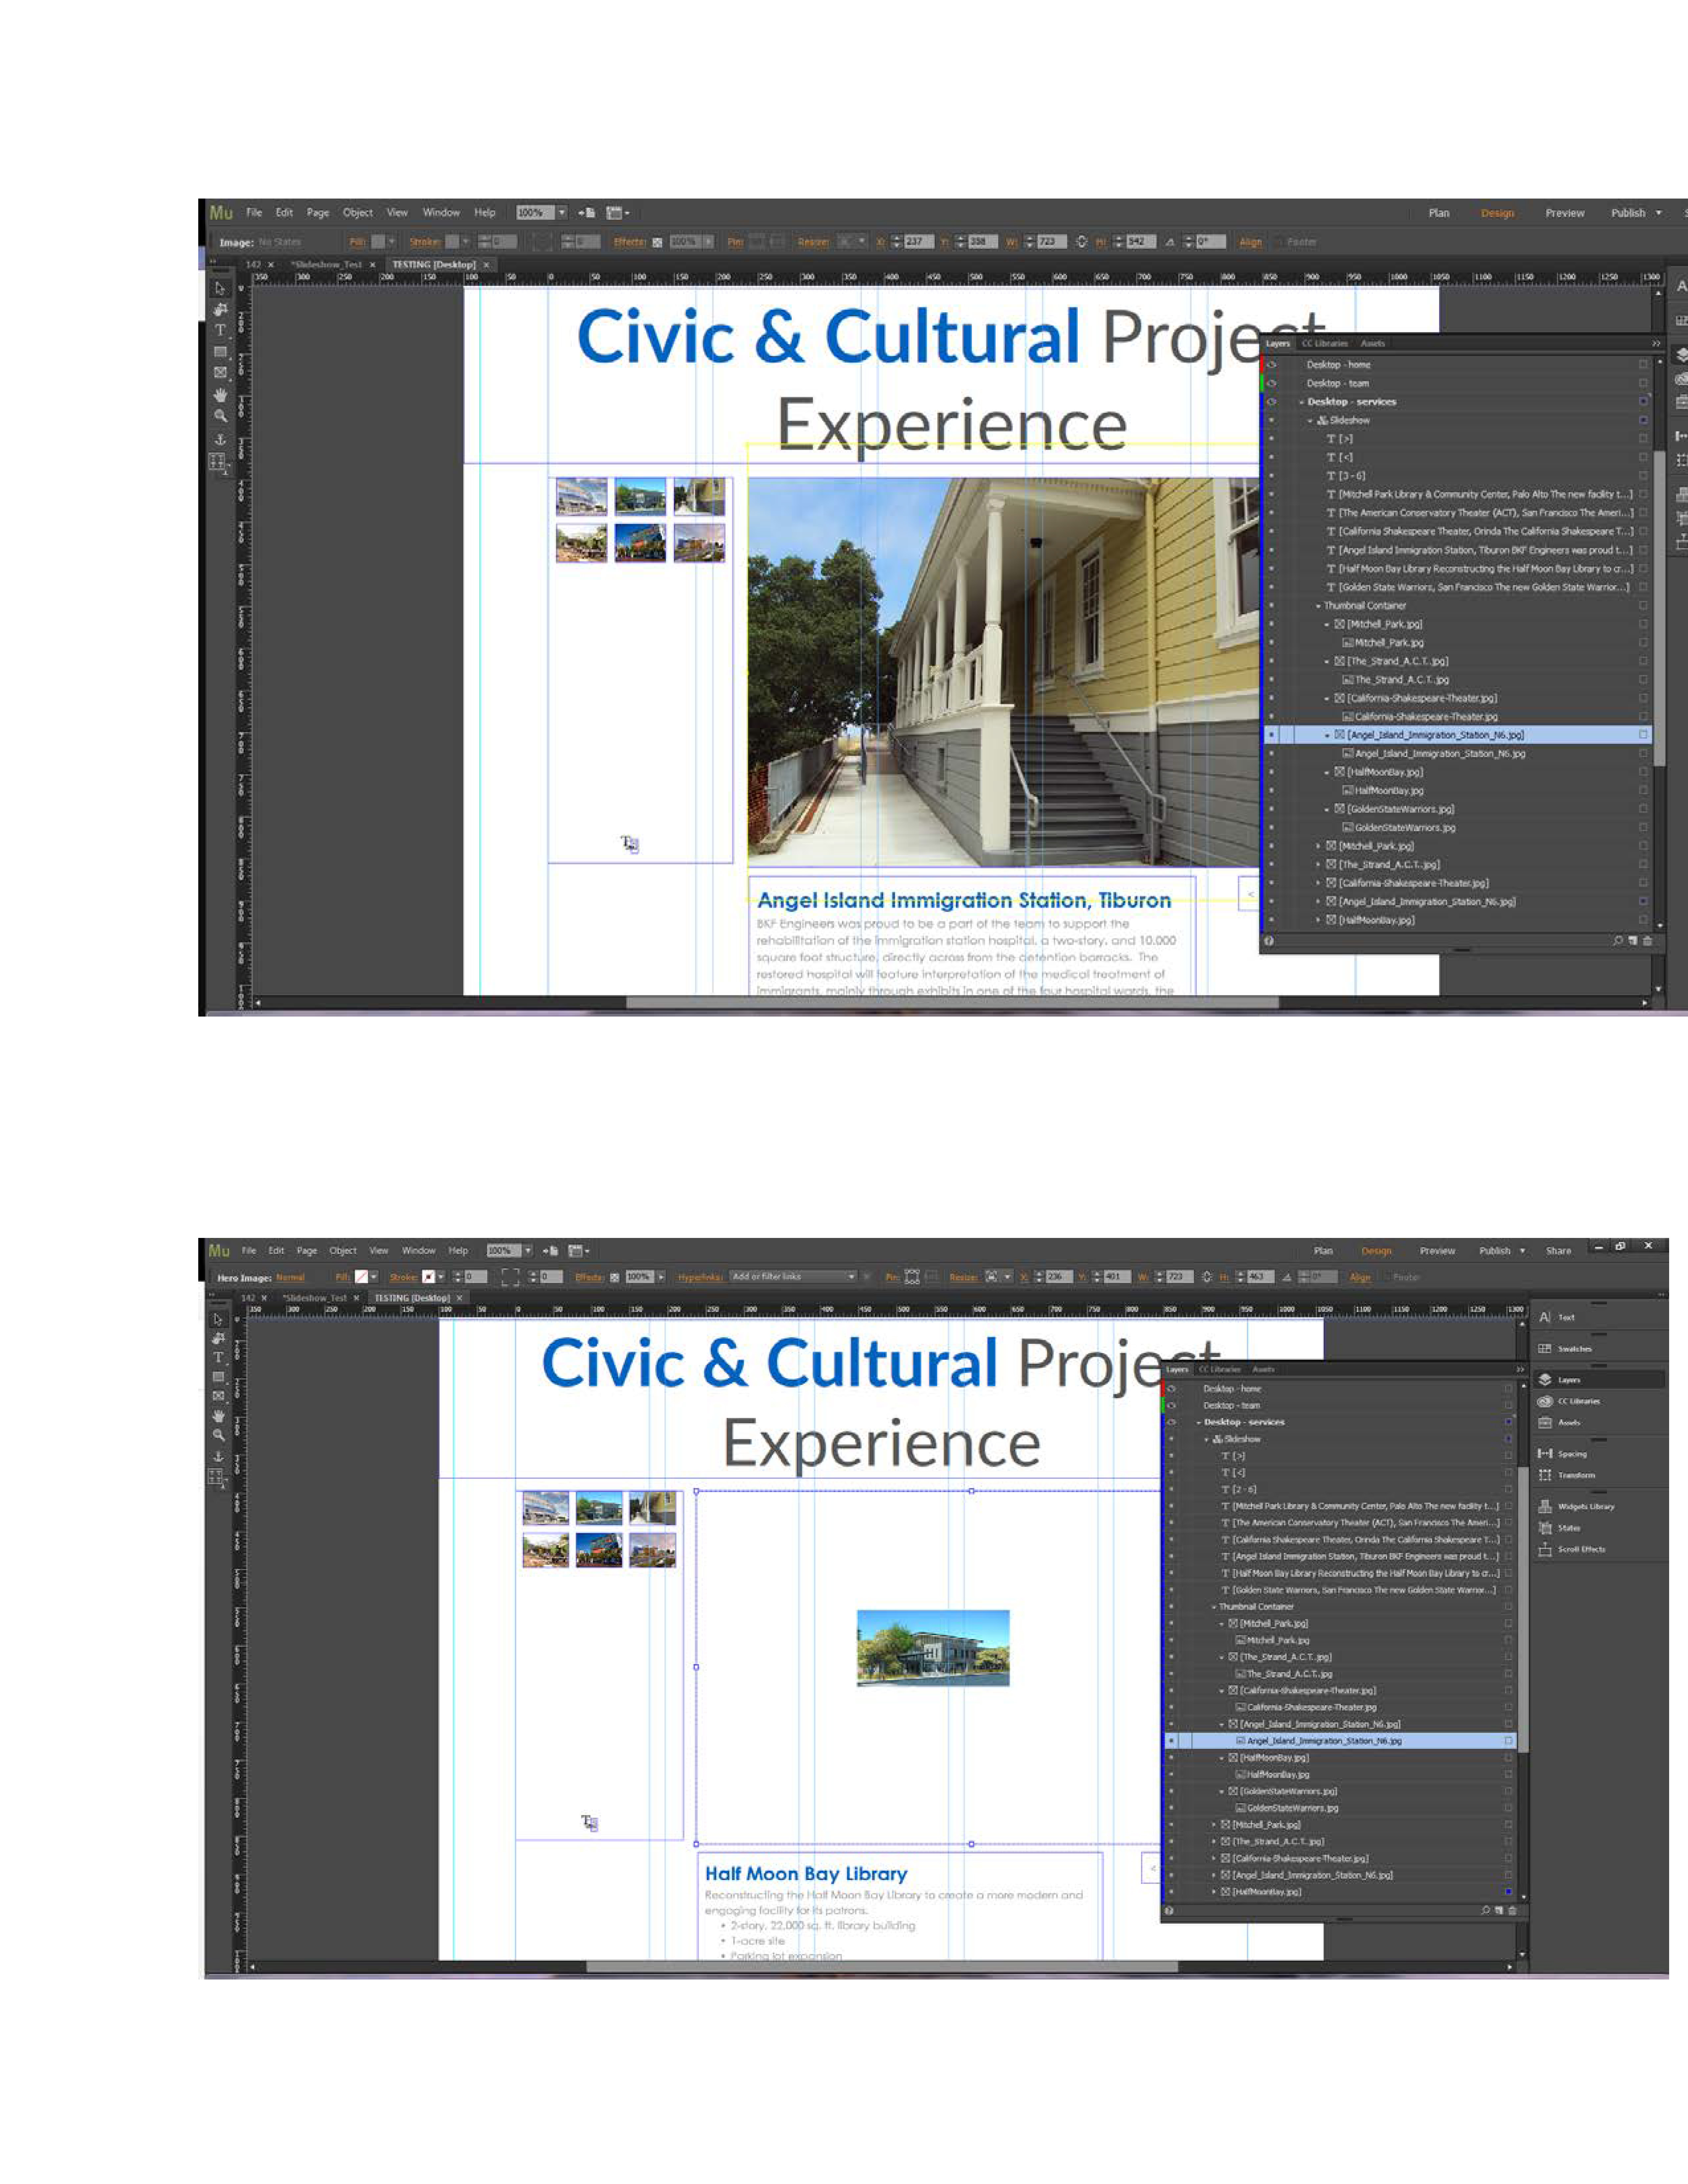Toggle Desktop - team layer visibility, upper window
Viewport: 1688px width, 2184px height.
pos(1272,383)
